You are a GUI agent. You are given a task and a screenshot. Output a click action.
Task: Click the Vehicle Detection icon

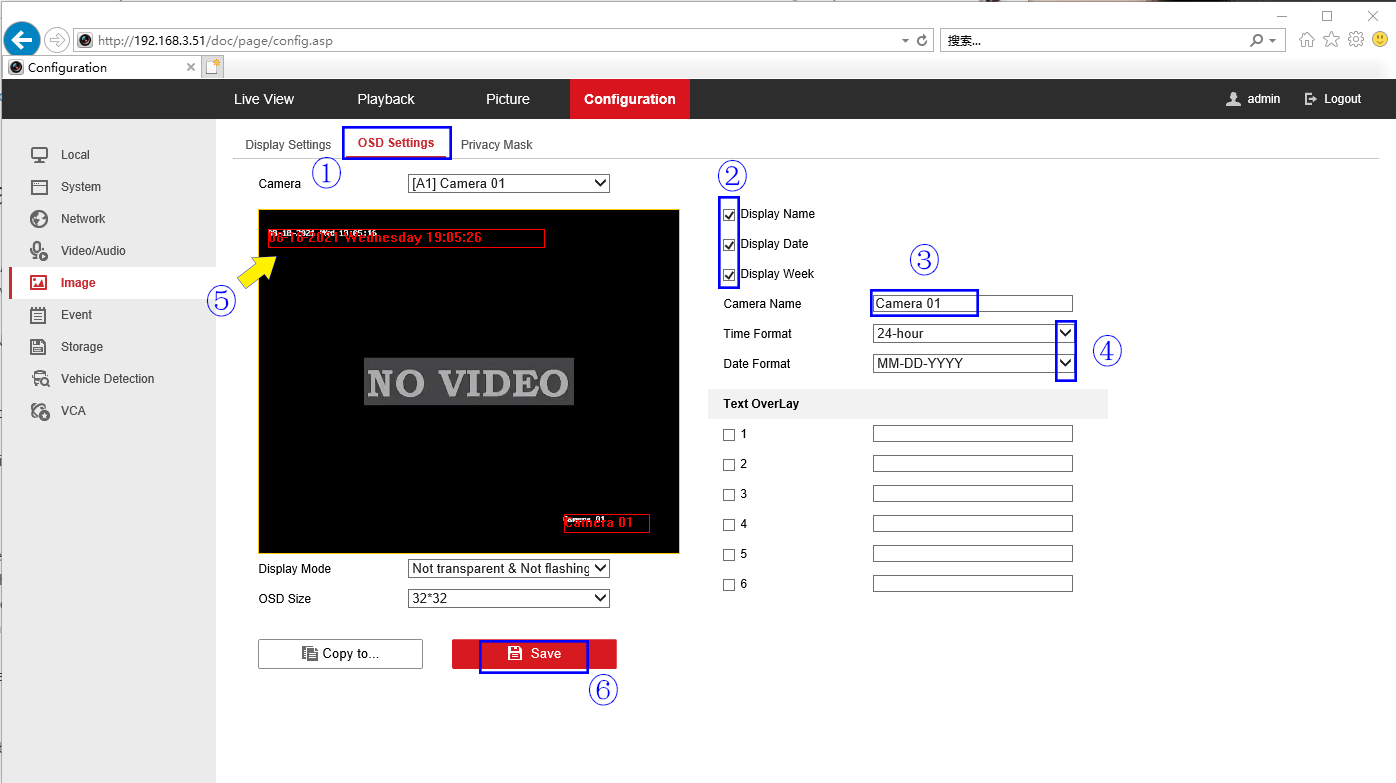point(40,379)
